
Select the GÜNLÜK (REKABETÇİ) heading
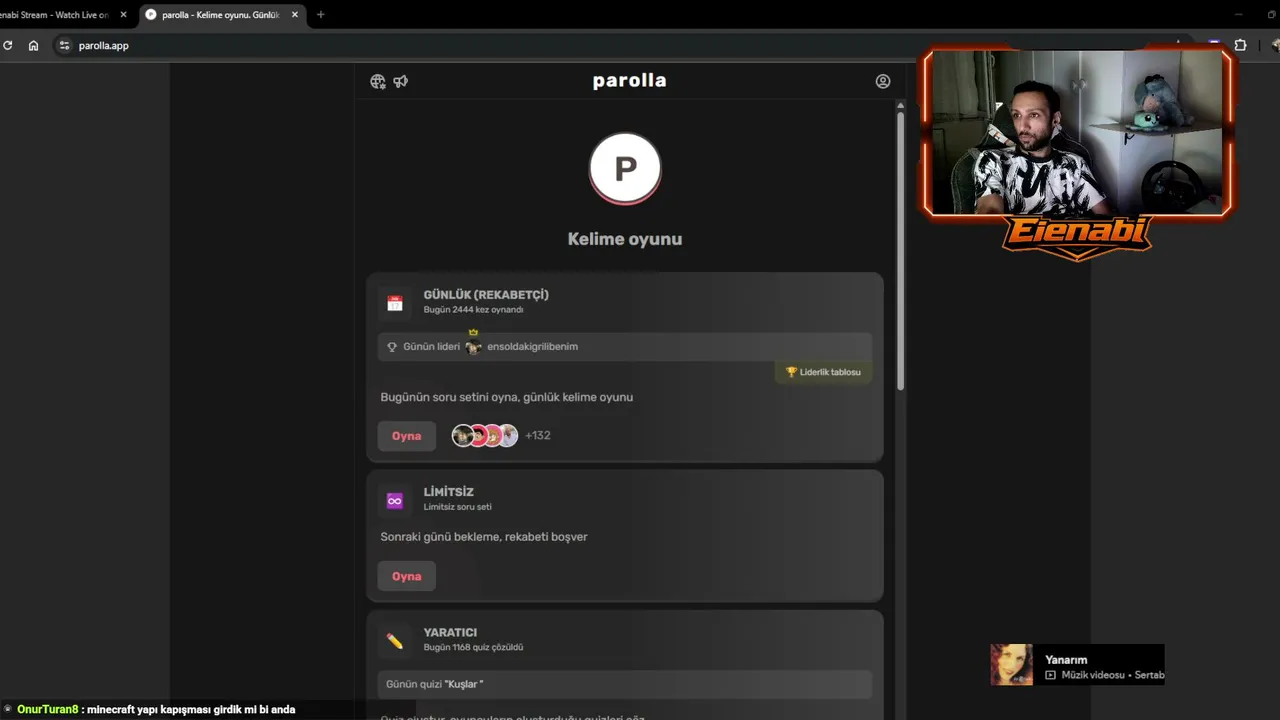tap(486, 295)
